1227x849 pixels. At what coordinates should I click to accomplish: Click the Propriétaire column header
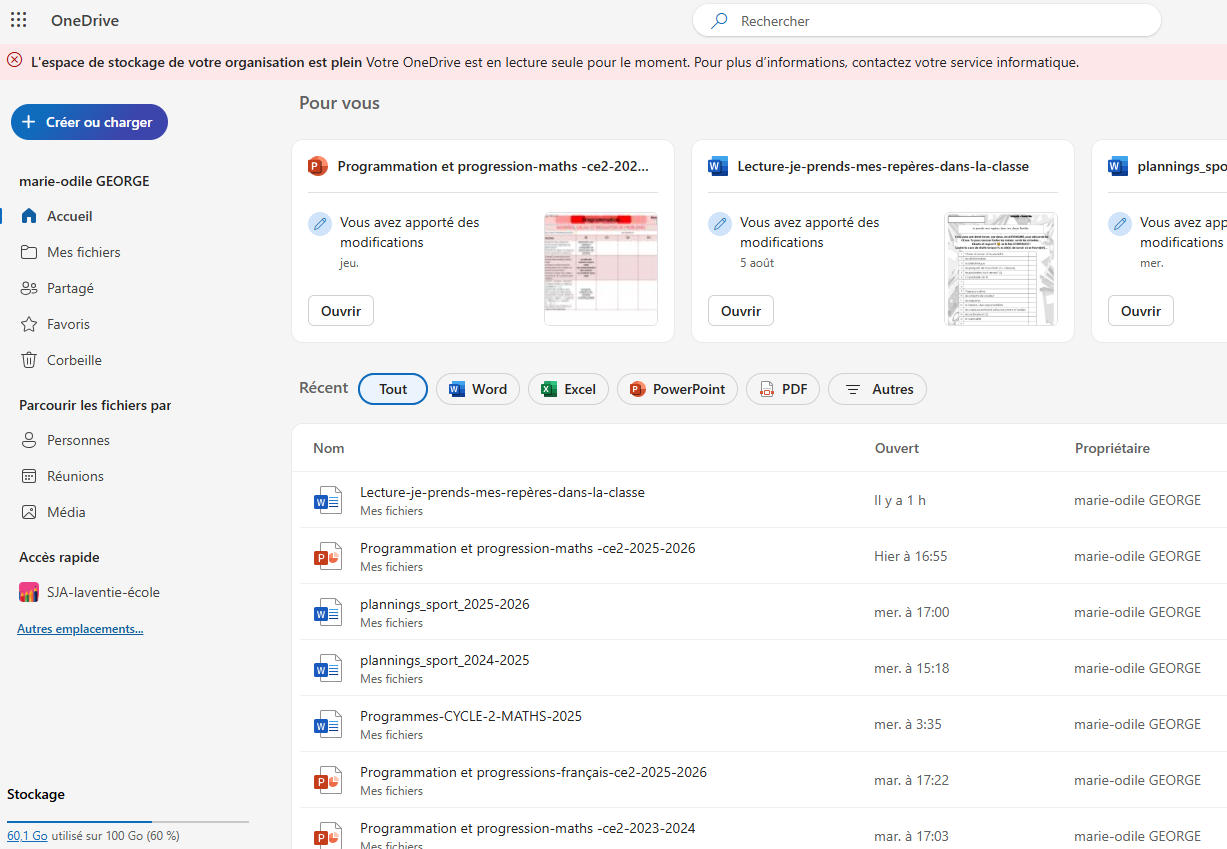pos(1112,448)
